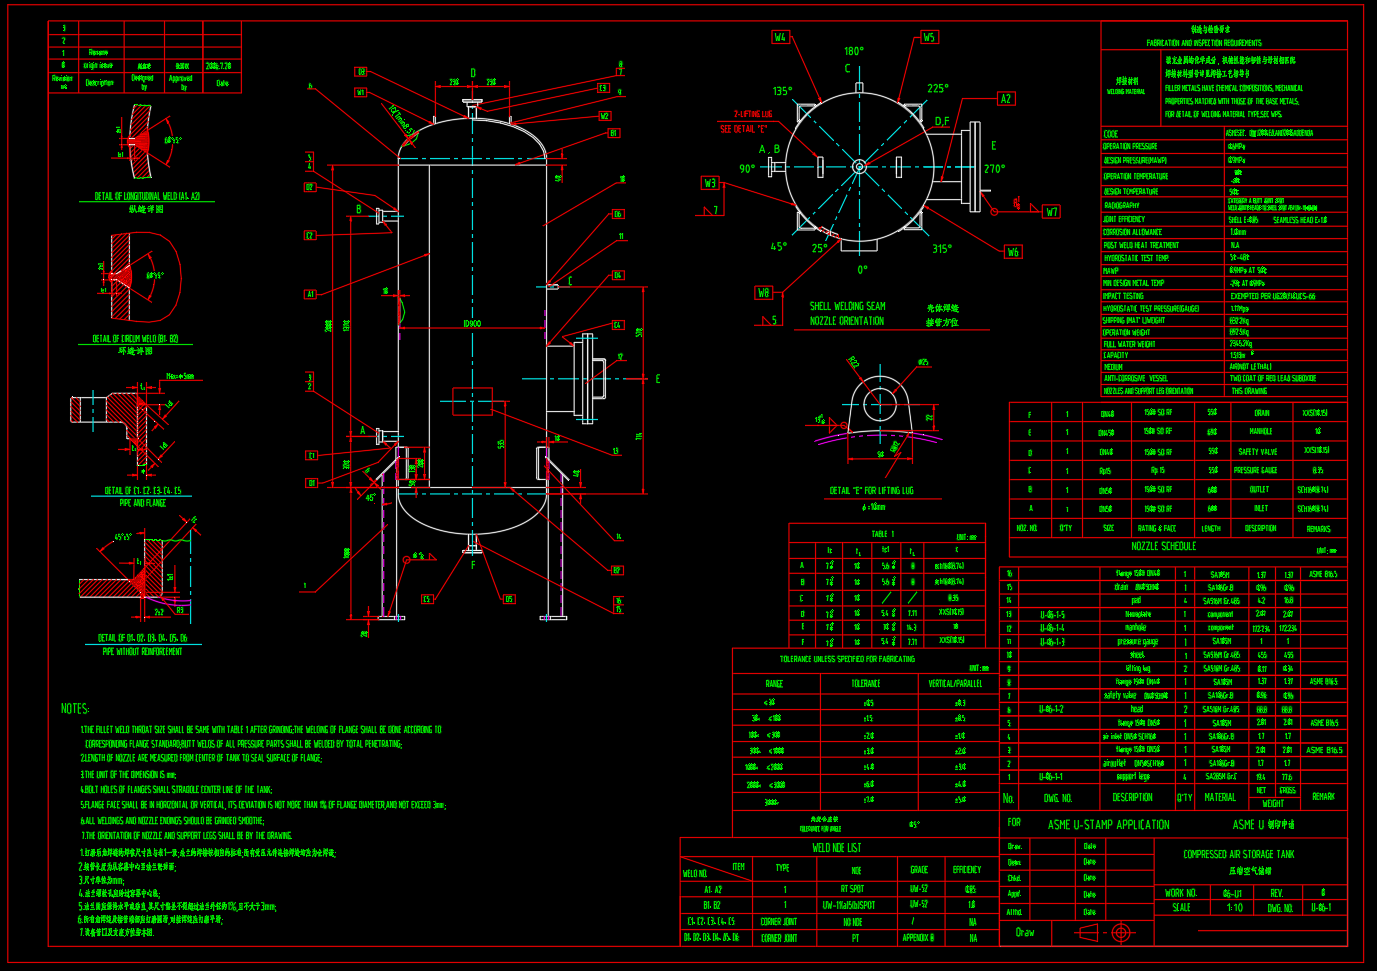
Task: Select the NOZZLE SCHEDULE table title
Action: click(1163, 546)
